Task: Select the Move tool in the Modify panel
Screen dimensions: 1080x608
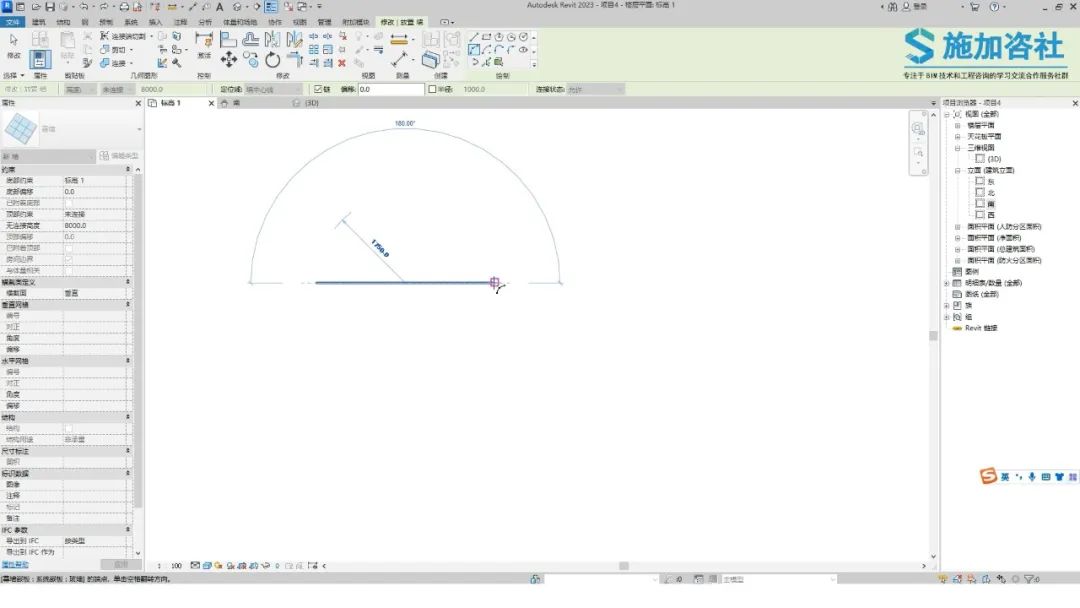Action: coord(228,60)
